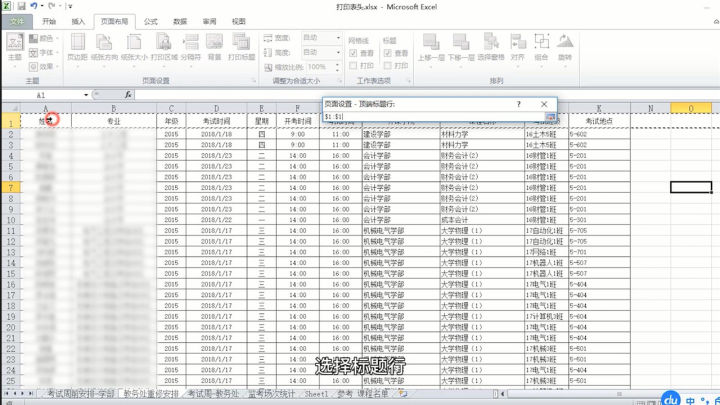Click Print Titles (打印标题) button
The width and height of the screenshot is (720, 405).
[241, 48]
